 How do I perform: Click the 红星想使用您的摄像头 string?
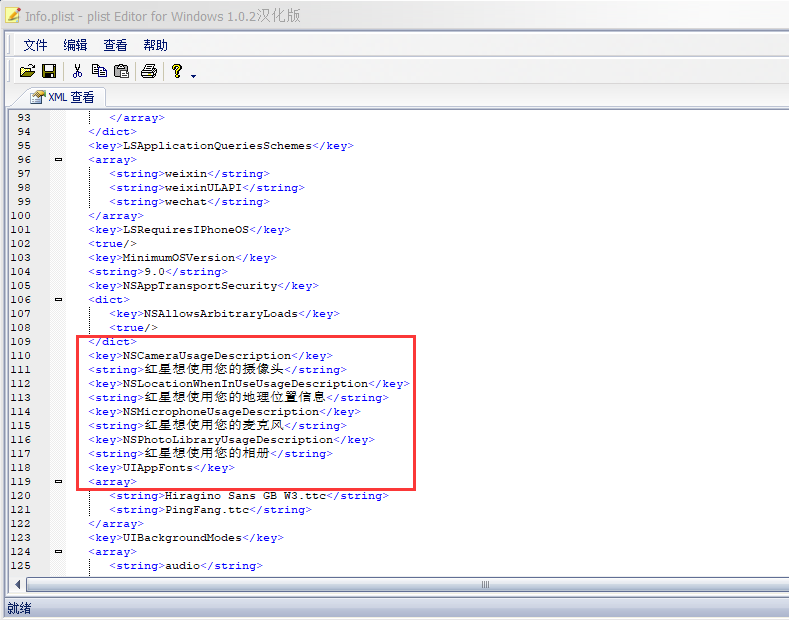(x=214, y=369)
